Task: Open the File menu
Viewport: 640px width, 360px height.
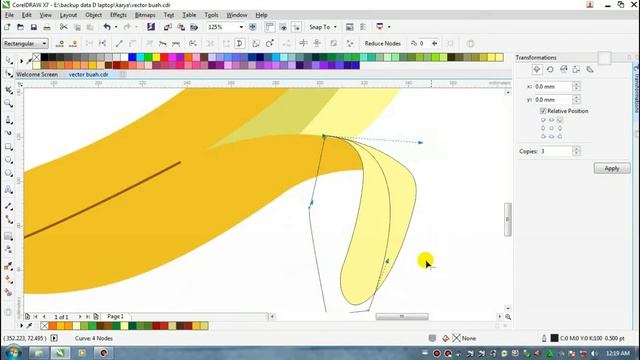Action: coord(9,15)
